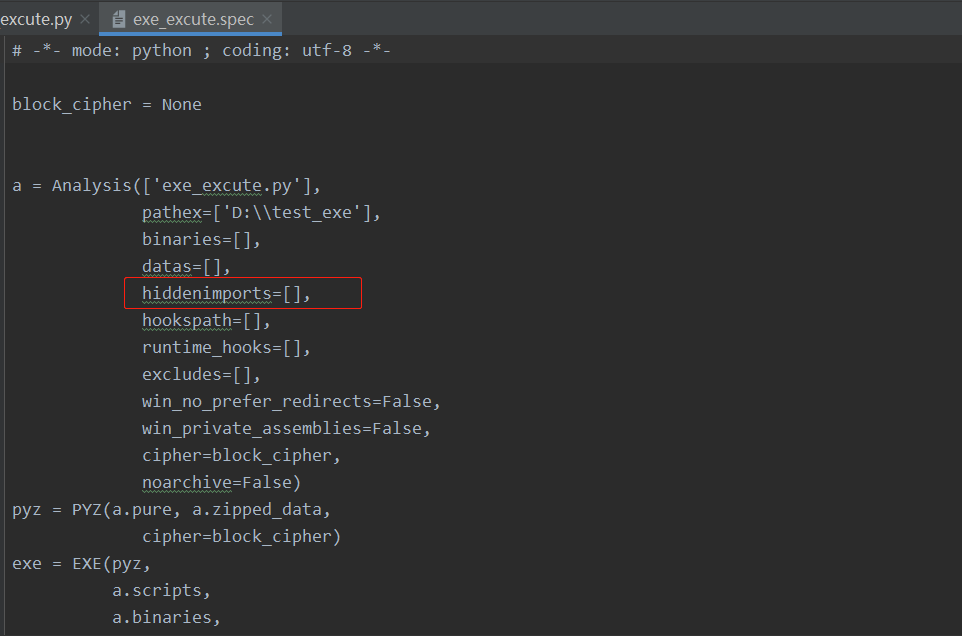Screen dimensions: 962x636
Task: Click on block_cipher = None line
Action: point(107,104)
